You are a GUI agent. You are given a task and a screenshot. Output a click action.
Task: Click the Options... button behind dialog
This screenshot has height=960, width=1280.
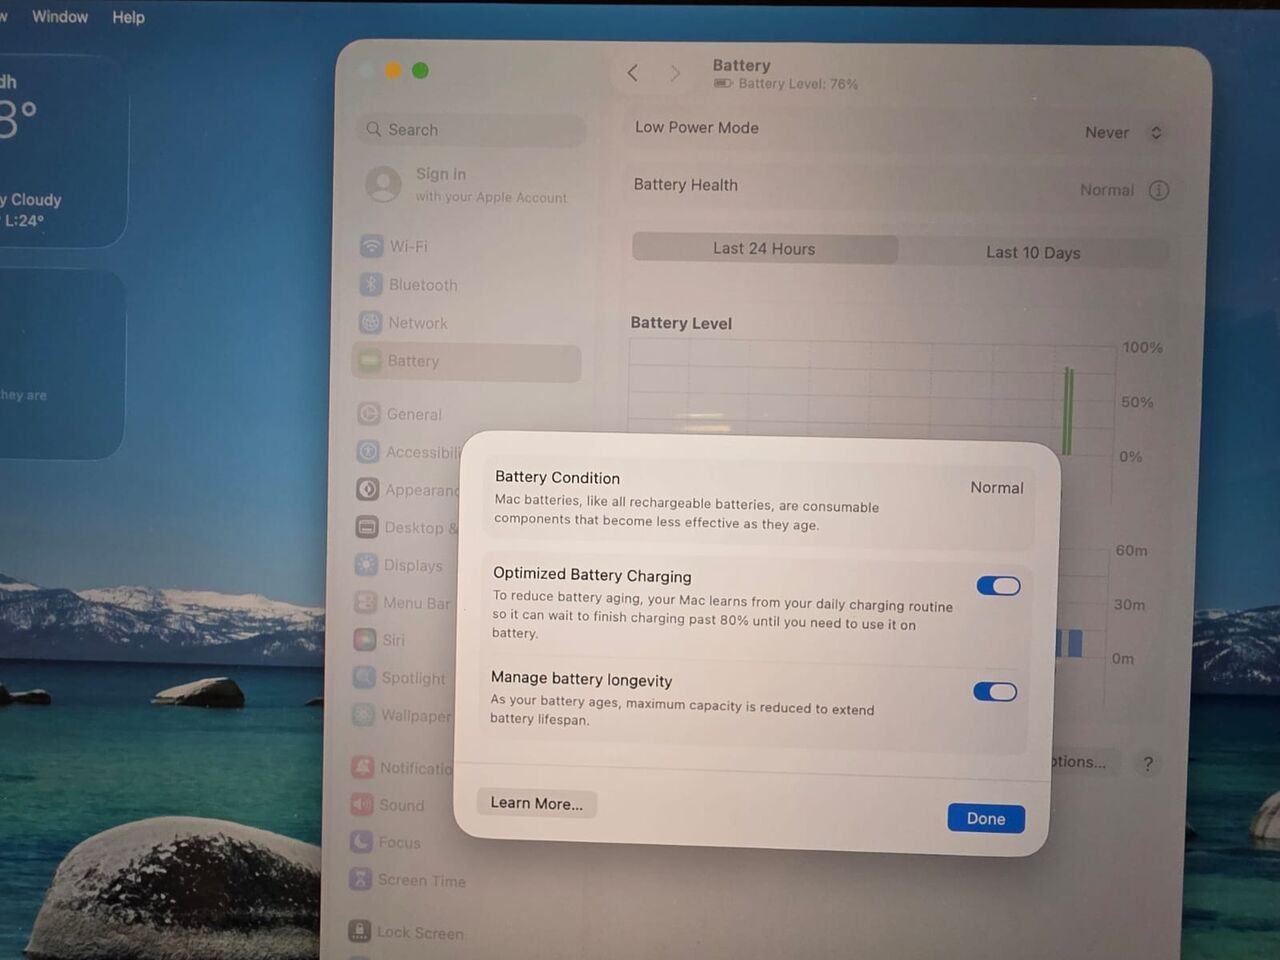[1083, 761]
